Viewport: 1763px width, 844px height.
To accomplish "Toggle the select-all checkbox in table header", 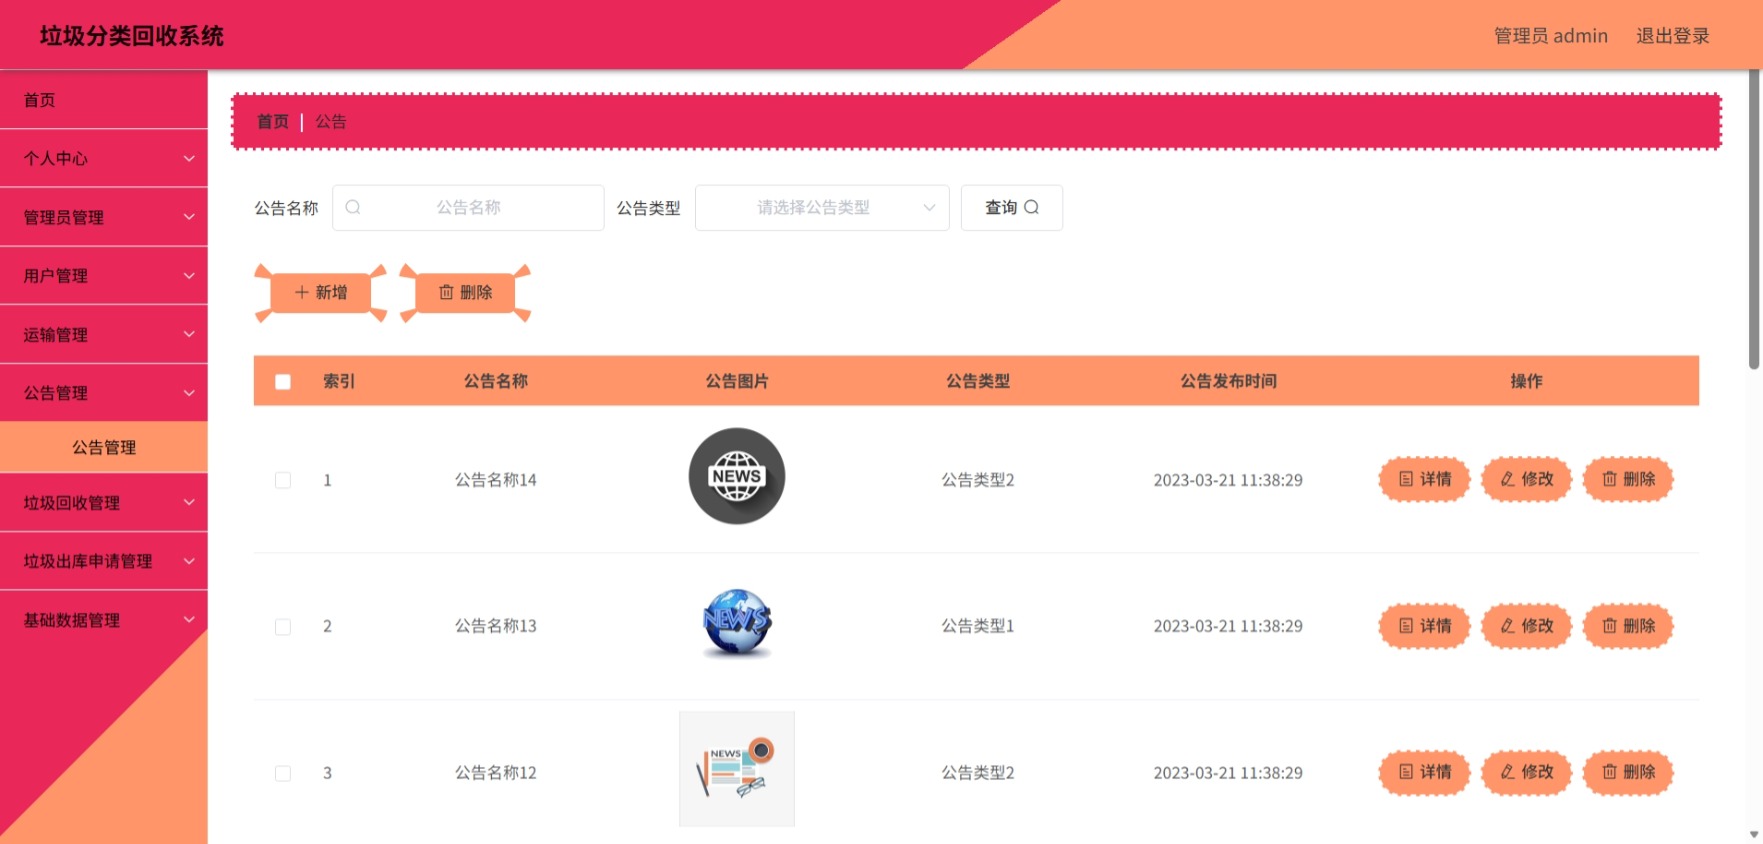I will (x=283, y=381).
